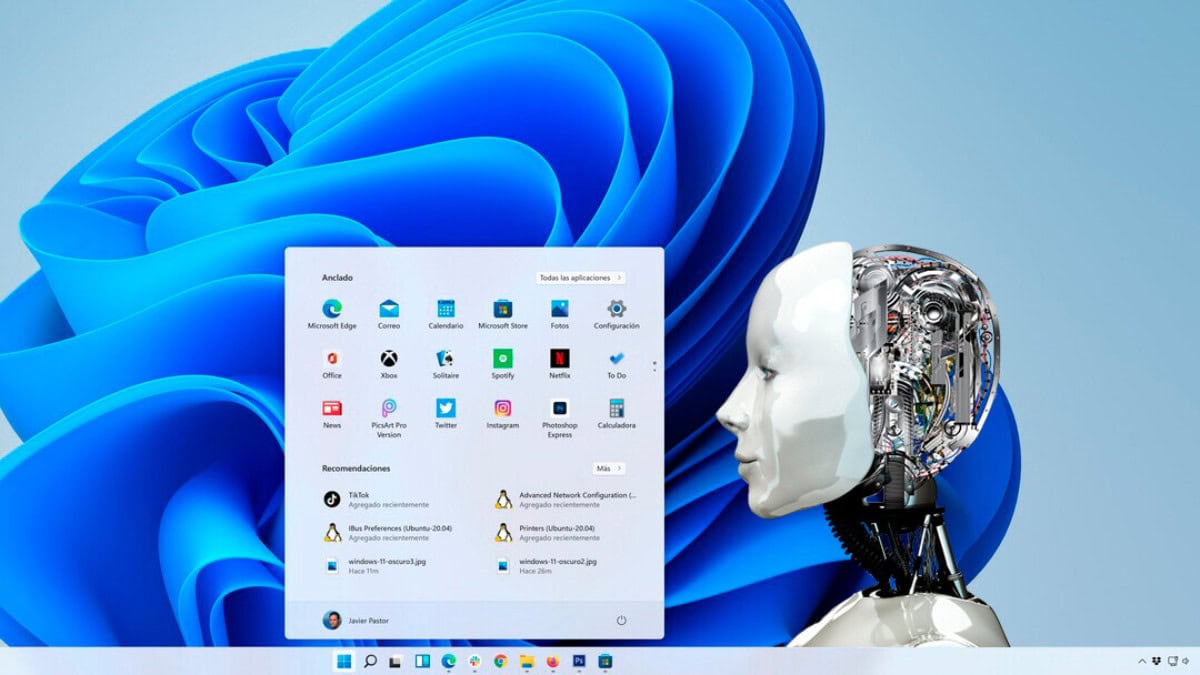This screenshot has width=1200, height=675.
Task: Start the Xbox app
Action: [387, 360]
